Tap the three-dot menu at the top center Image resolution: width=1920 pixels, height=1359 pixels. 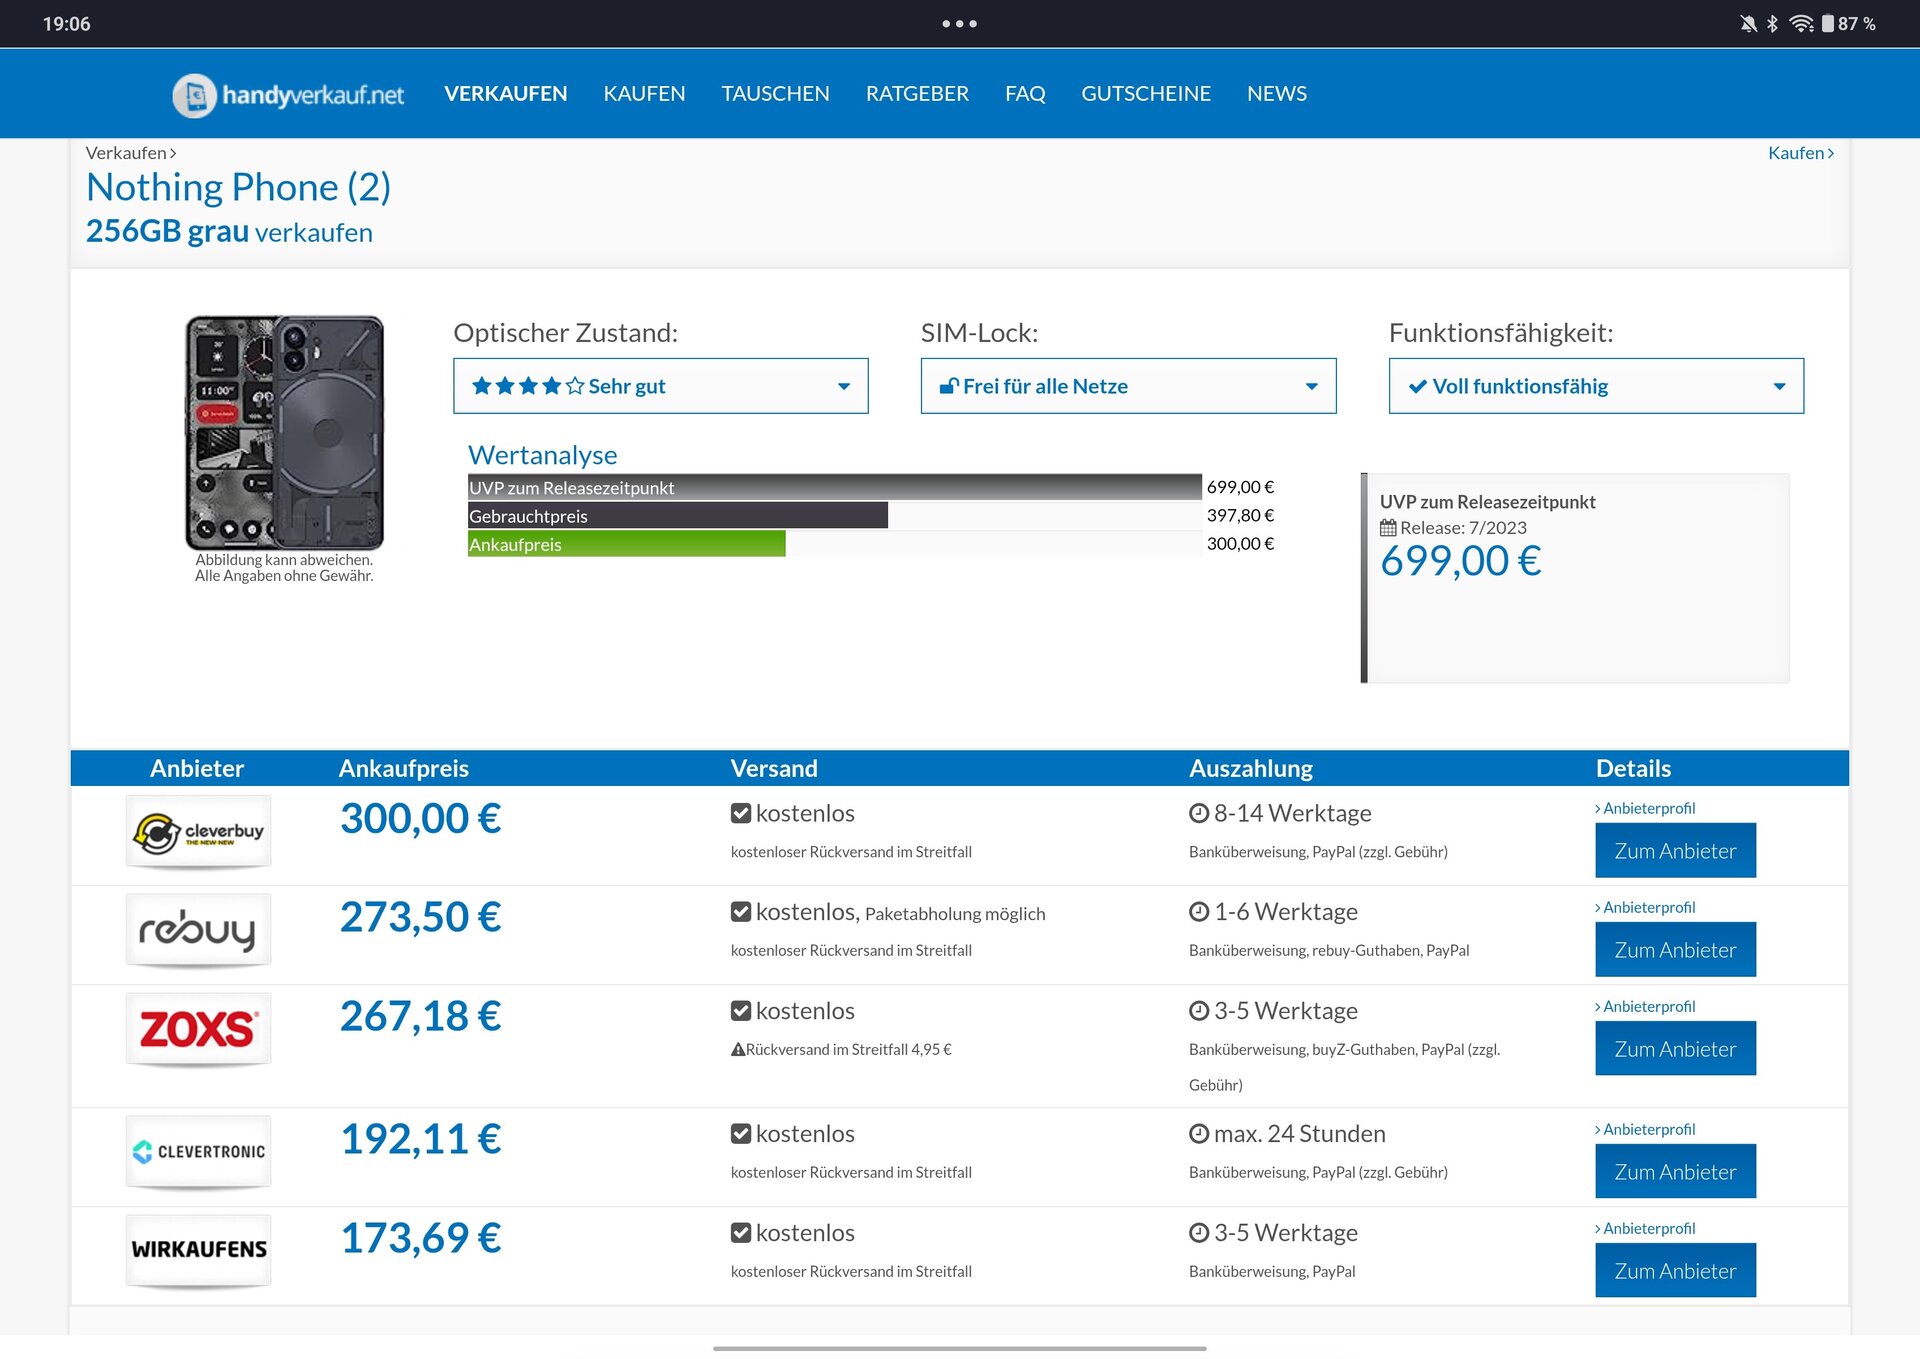coord(959,24)
